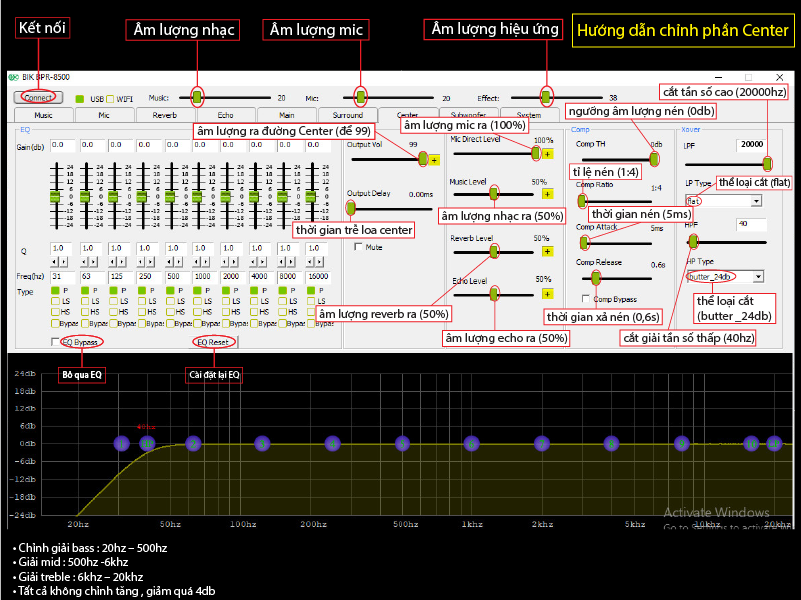Open the LP Type dropdown showing flat
Screen dimensions: 801x600
756,201
